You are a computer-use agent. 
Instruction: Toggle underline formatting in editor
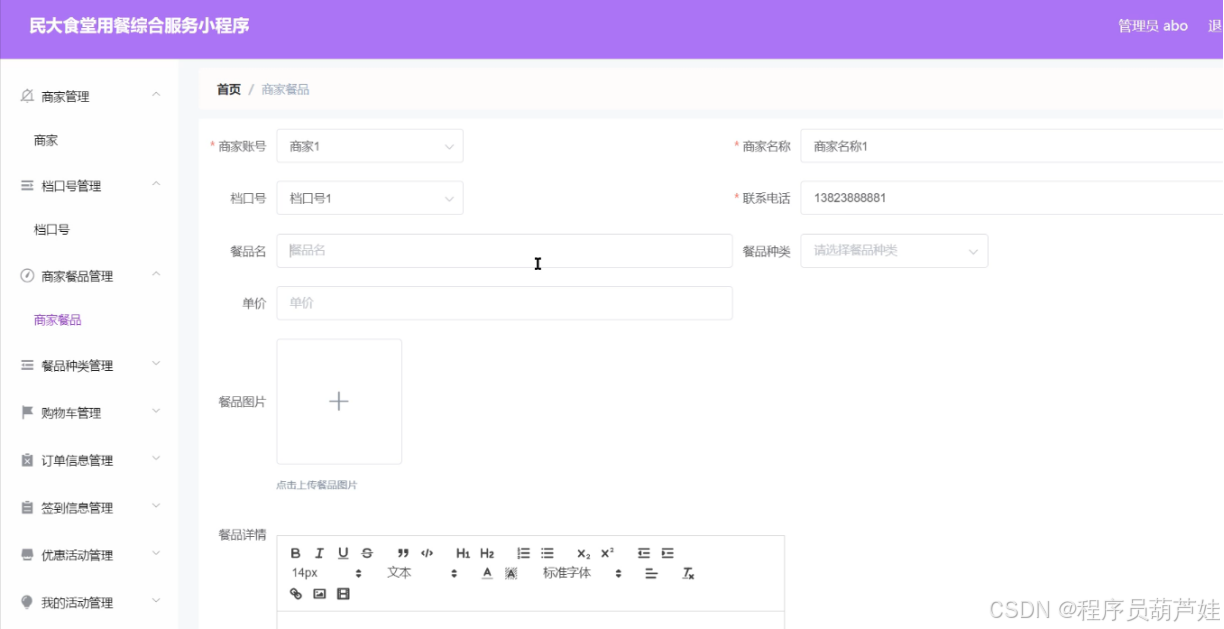(x=343, y=553)
